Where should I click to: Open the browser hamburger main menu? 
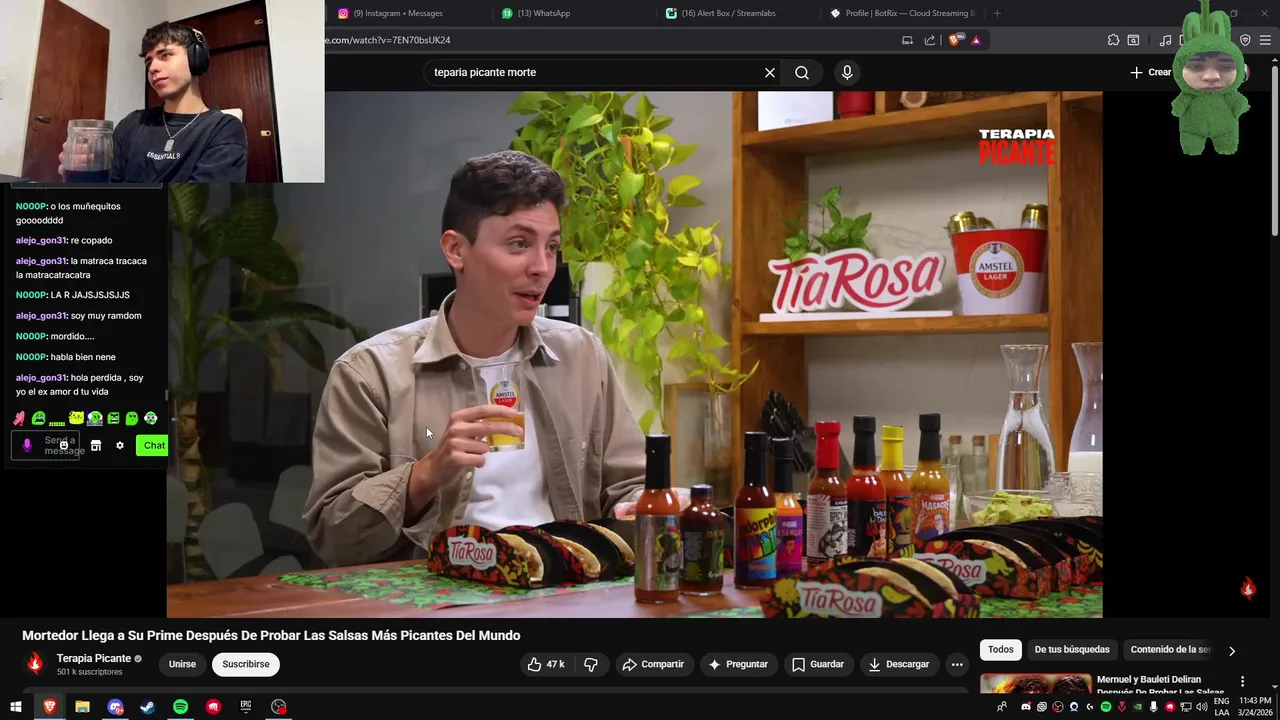point(1265,40)
